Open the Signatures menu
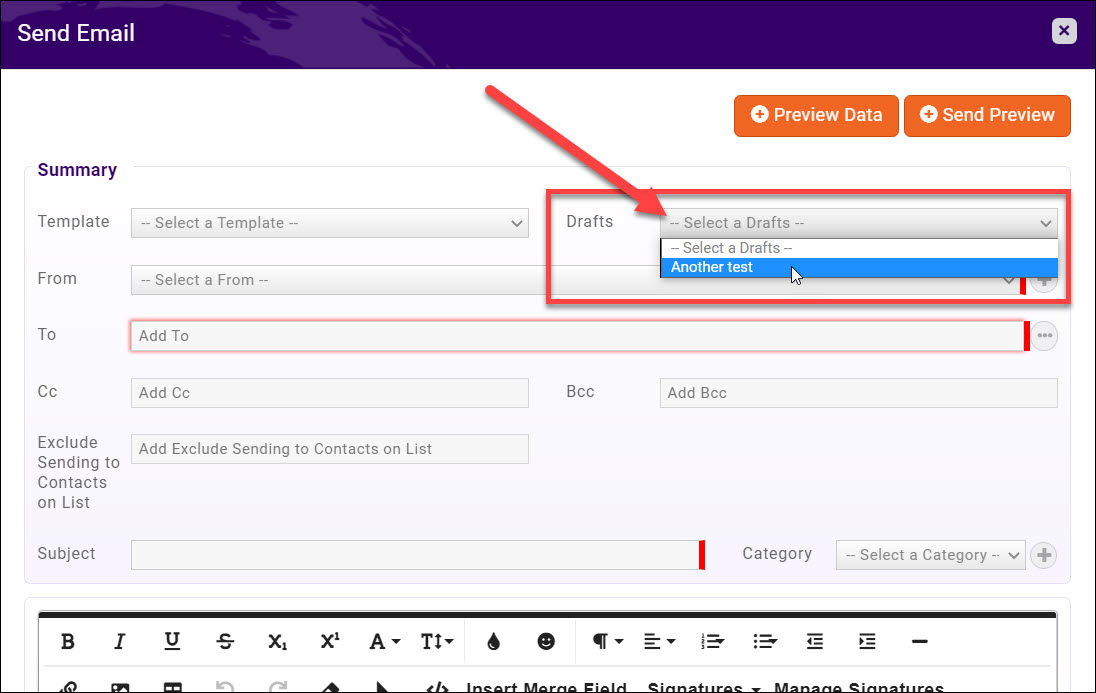This screenshot has height=693, width=1096. pyautogui.click(x=703, y=687)
